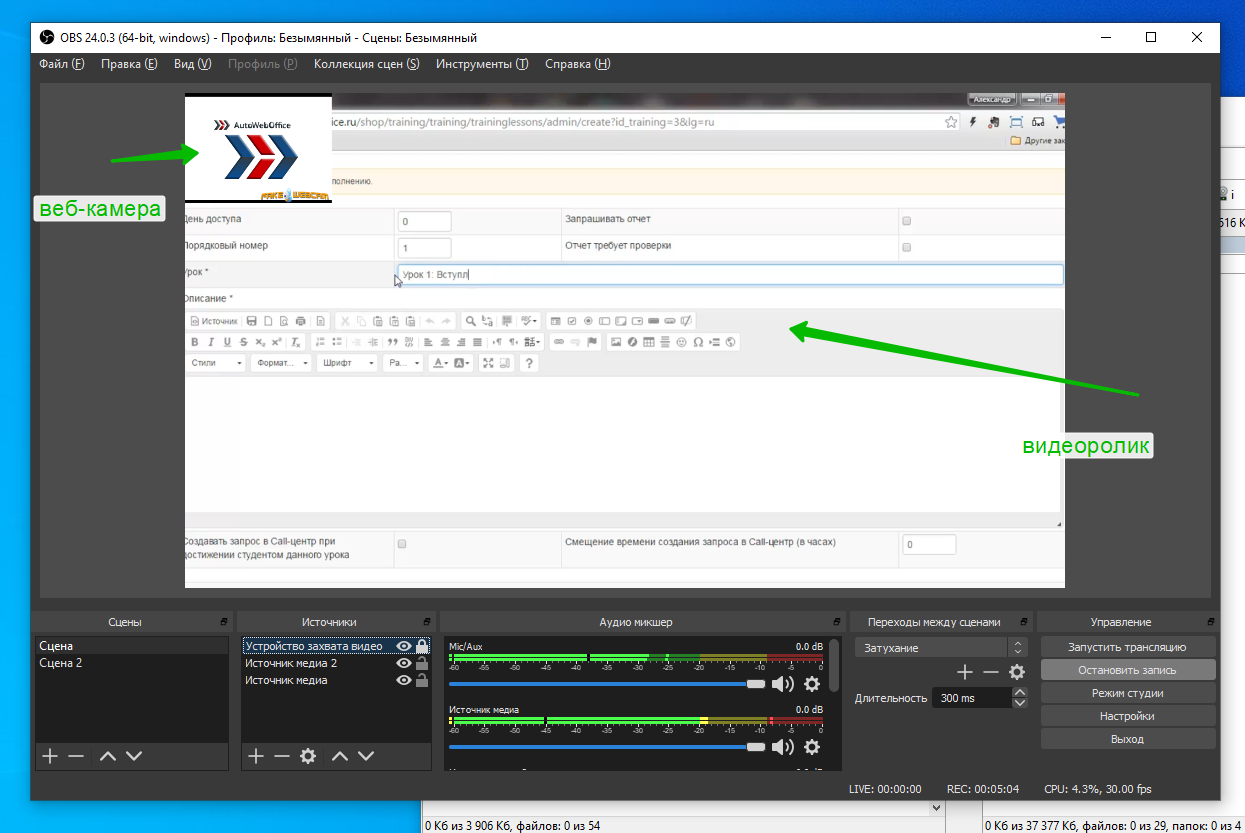Open Источник медиа audio settings gear
Screen dimensions: 1245x833
[x=812, y=747]
